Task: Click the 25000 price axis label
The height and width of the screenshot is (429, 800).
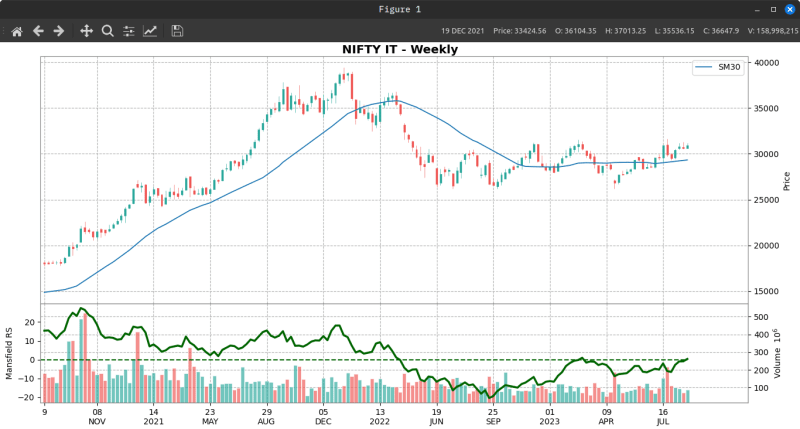Action: (766, 200)
